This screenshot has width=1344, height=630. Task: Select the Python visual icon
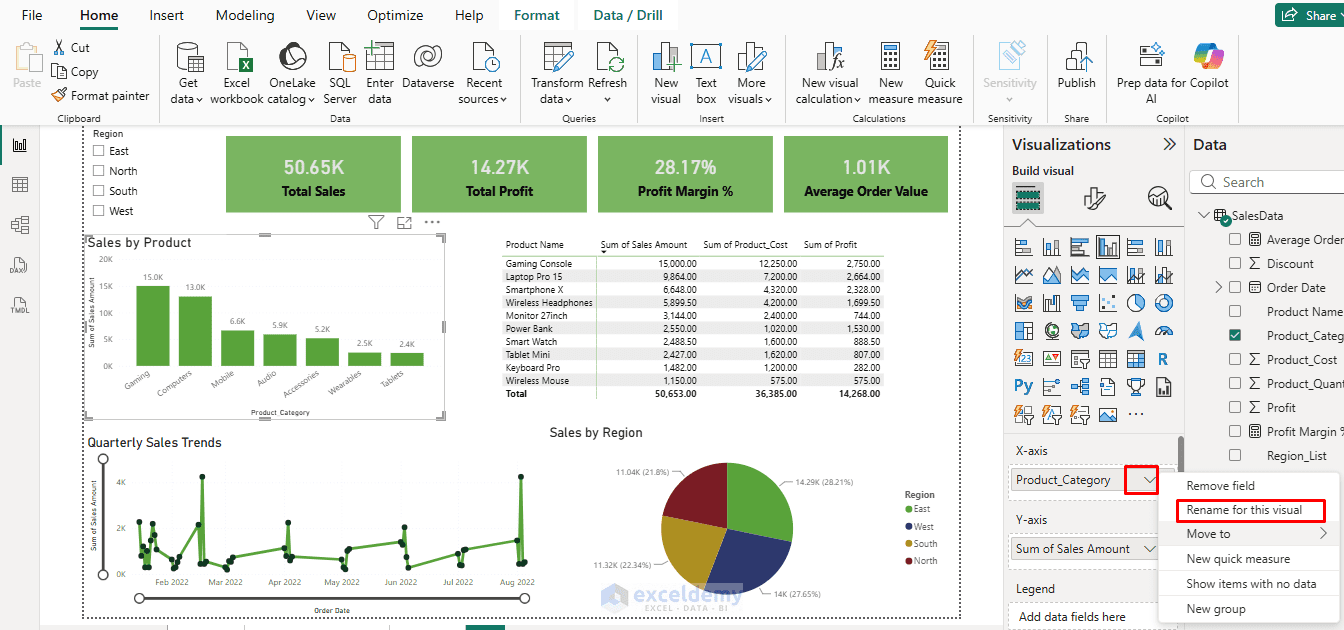click(x=1023, y=386)
